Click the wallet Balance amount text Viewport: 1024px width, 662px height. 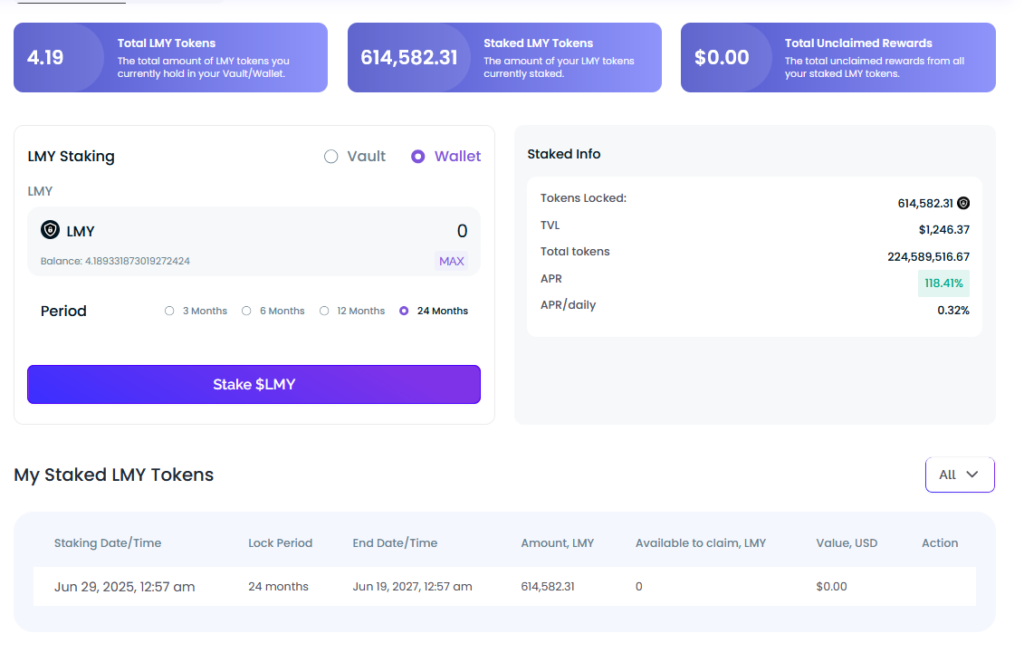coord(115,261)
